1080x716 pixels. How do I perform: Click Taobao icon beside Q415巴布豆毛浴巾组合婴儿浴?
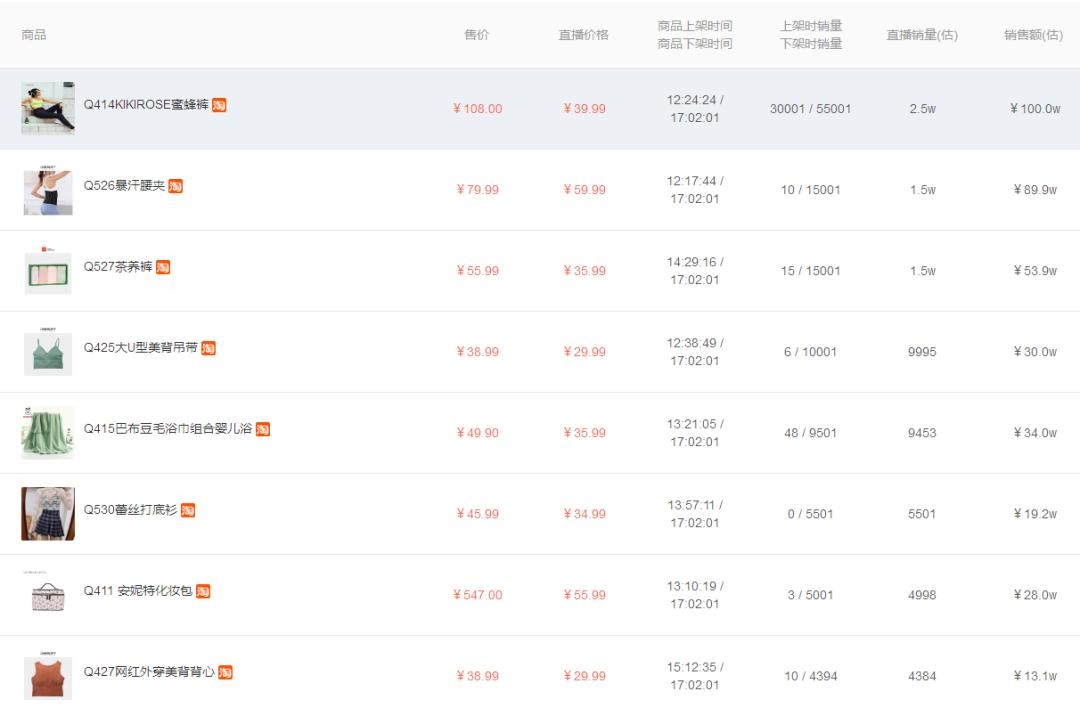click(262, 429)
